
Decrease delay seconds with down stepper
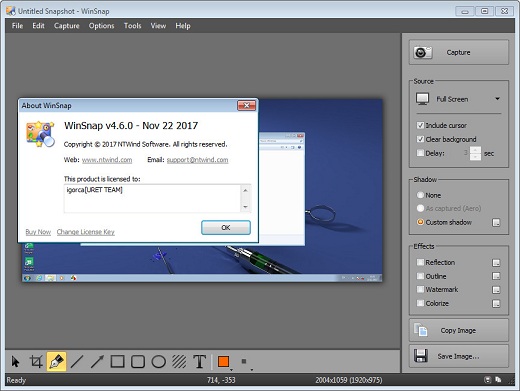coord(475,157)
